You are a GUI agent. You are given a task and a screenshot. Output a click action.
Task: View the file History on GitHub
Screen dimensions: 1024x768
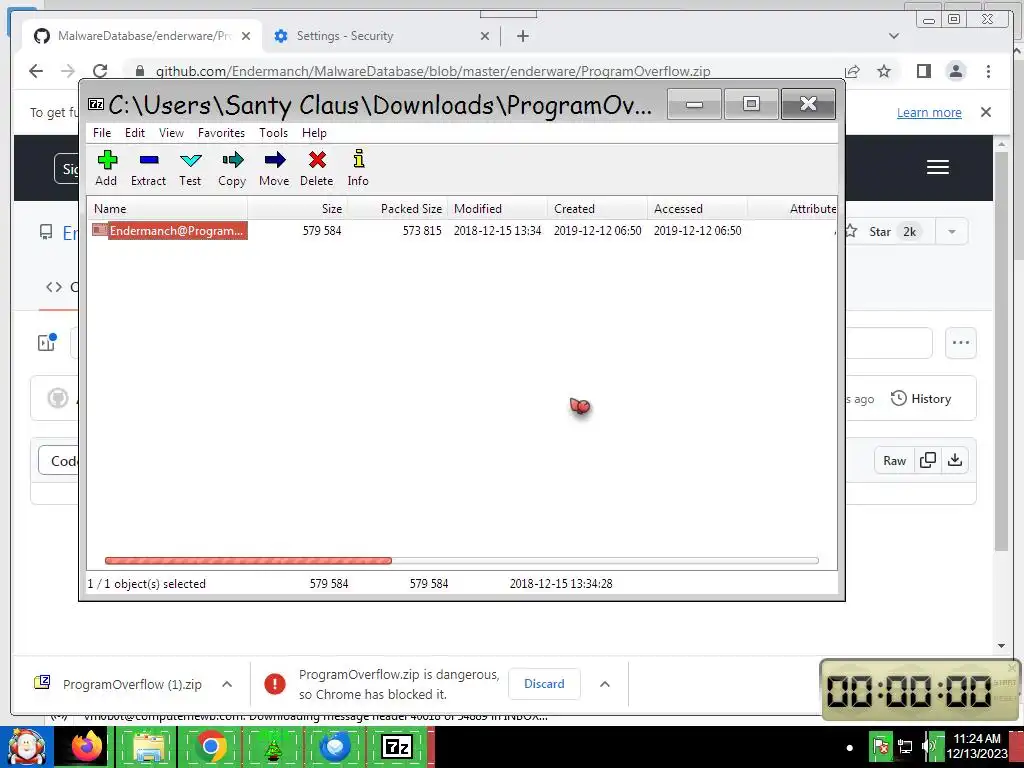point(921,398)
